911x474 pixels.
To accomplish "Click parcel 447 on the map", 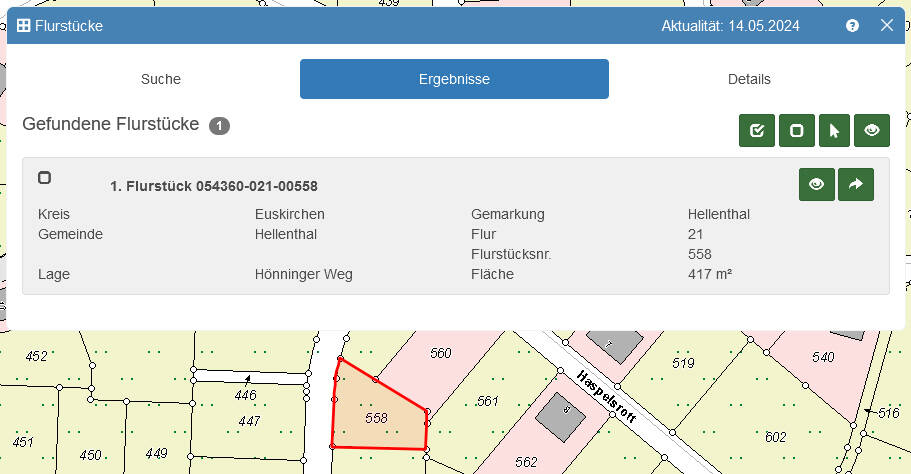I will (x=248, y=421).
